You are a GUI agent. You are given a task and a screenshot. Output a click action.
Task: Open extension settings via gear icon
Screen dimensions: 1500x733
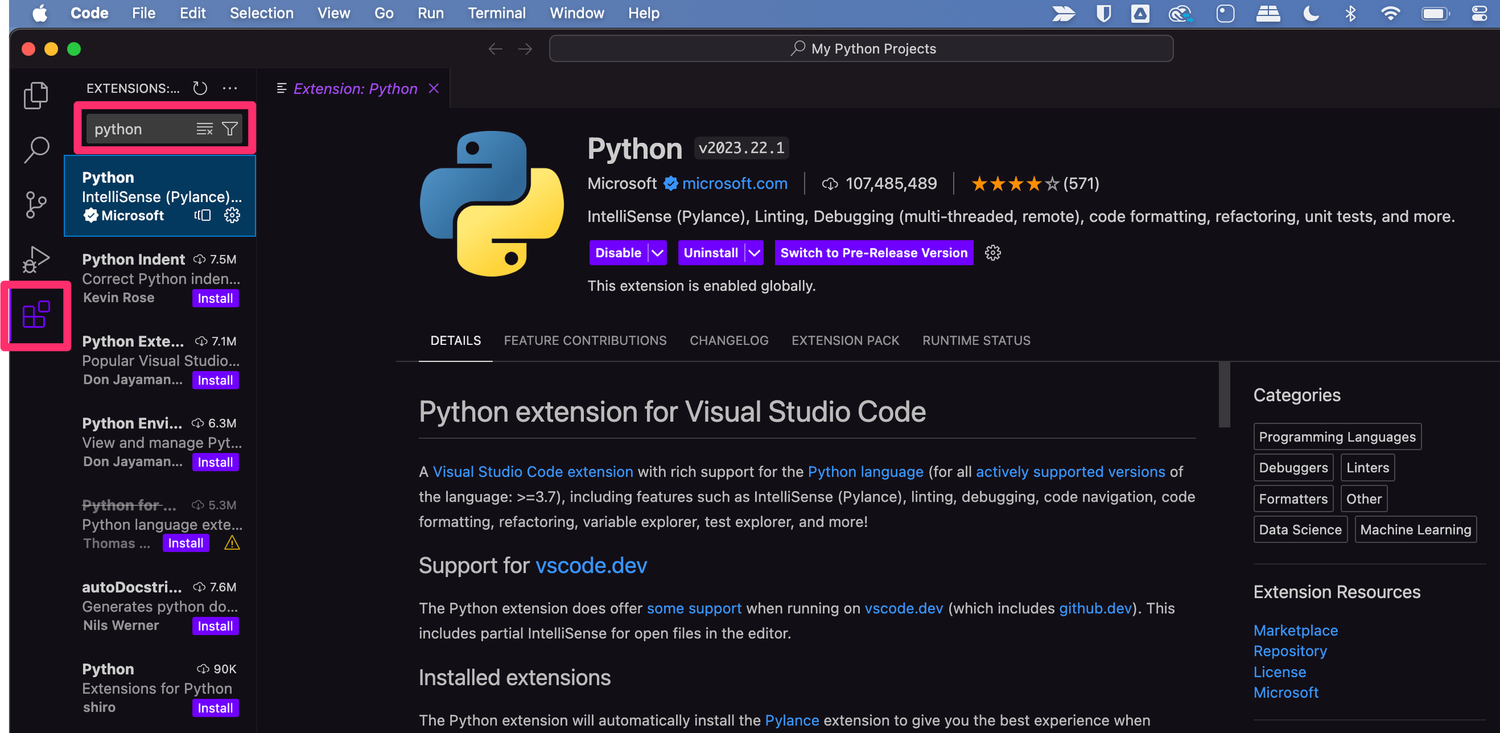point(992,253)
